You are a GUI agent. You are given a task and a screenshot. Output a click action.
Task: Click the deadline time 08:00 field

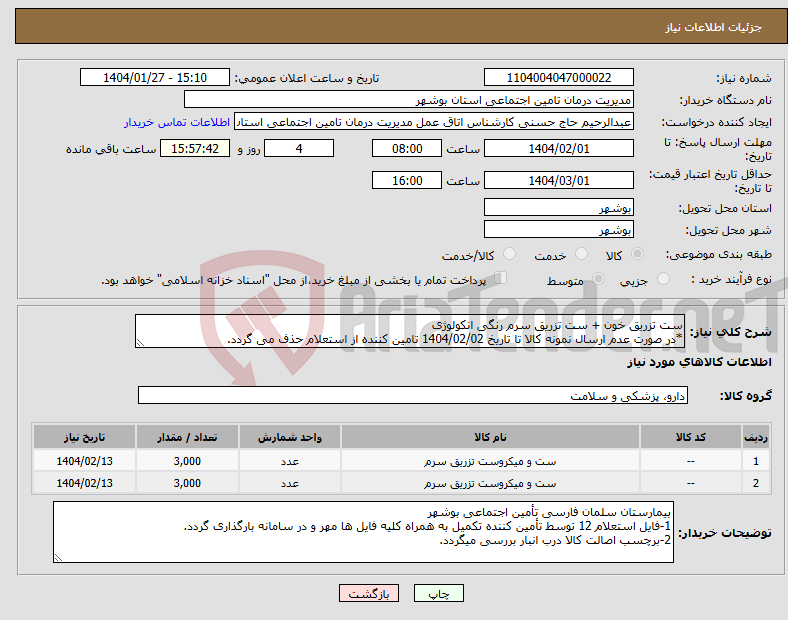pos(407,149)
